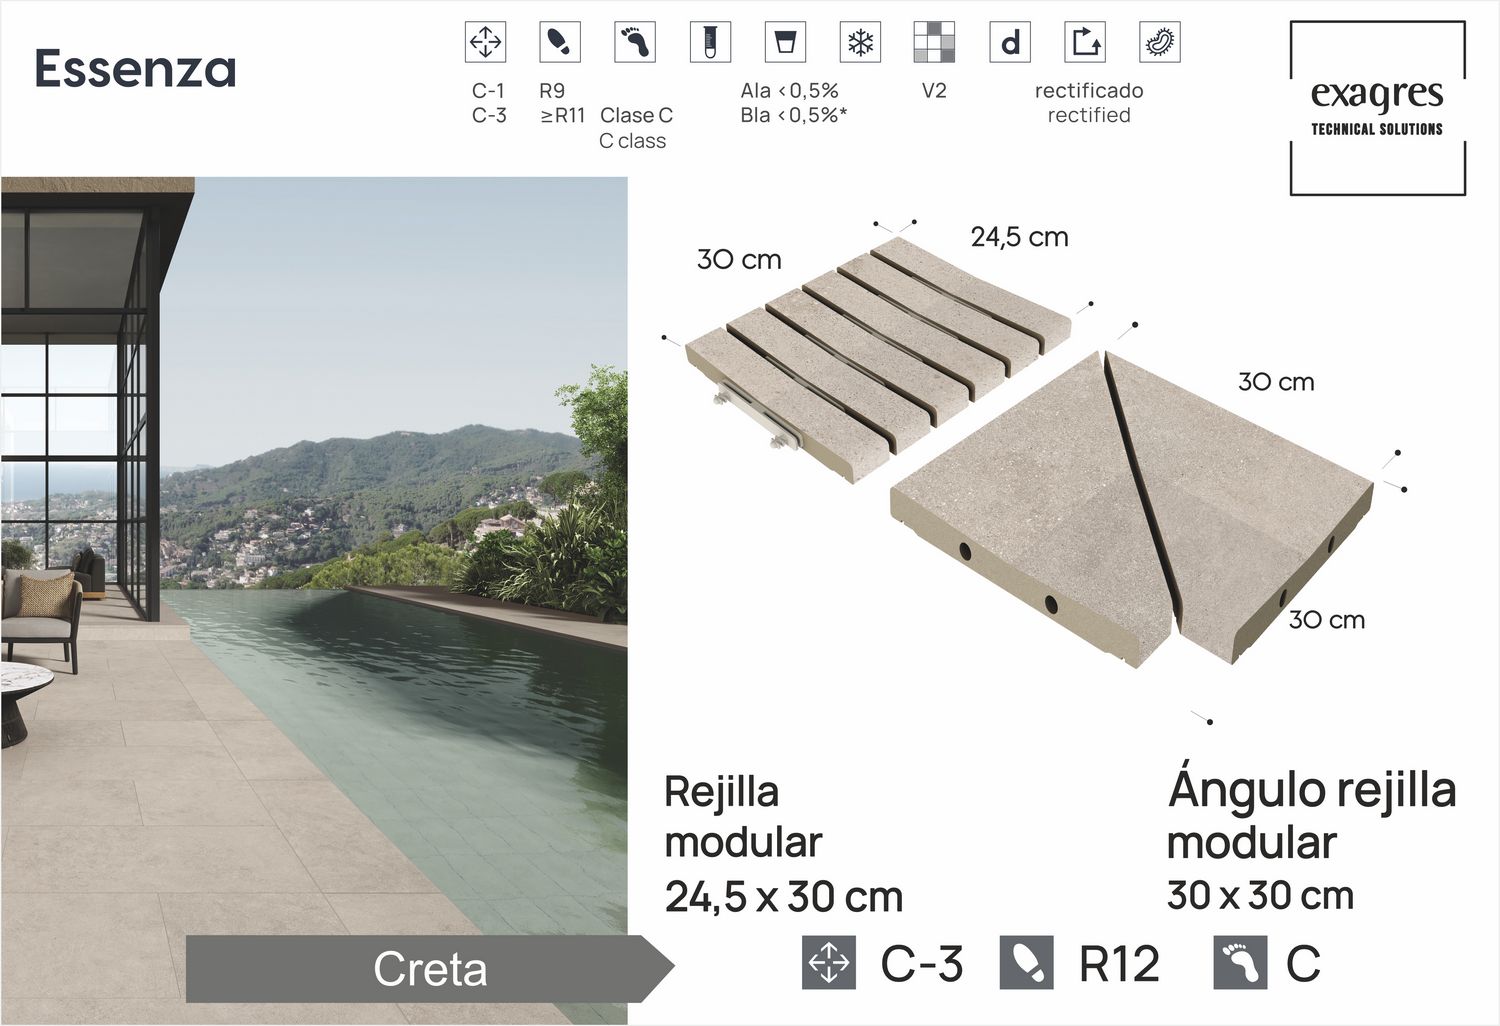Image resolution: width=1500 pixels, height=1026 pixels.
Task: Click the large arrows icon beside bottom C-3
Action: (x=829, y=963)
